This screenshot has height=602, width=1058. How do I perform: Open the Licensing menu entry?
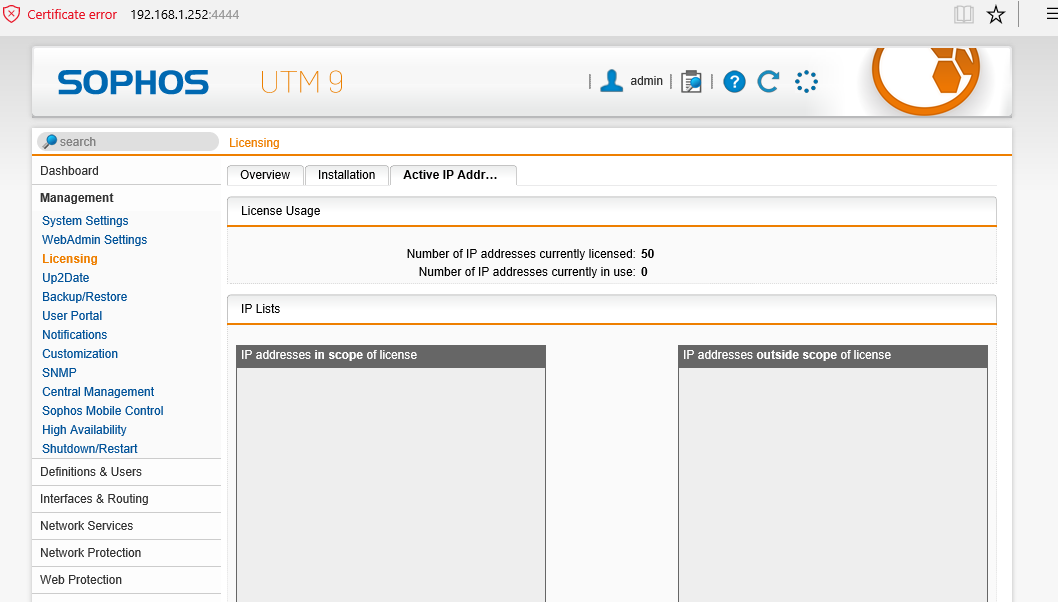click(x=69, y=258)
